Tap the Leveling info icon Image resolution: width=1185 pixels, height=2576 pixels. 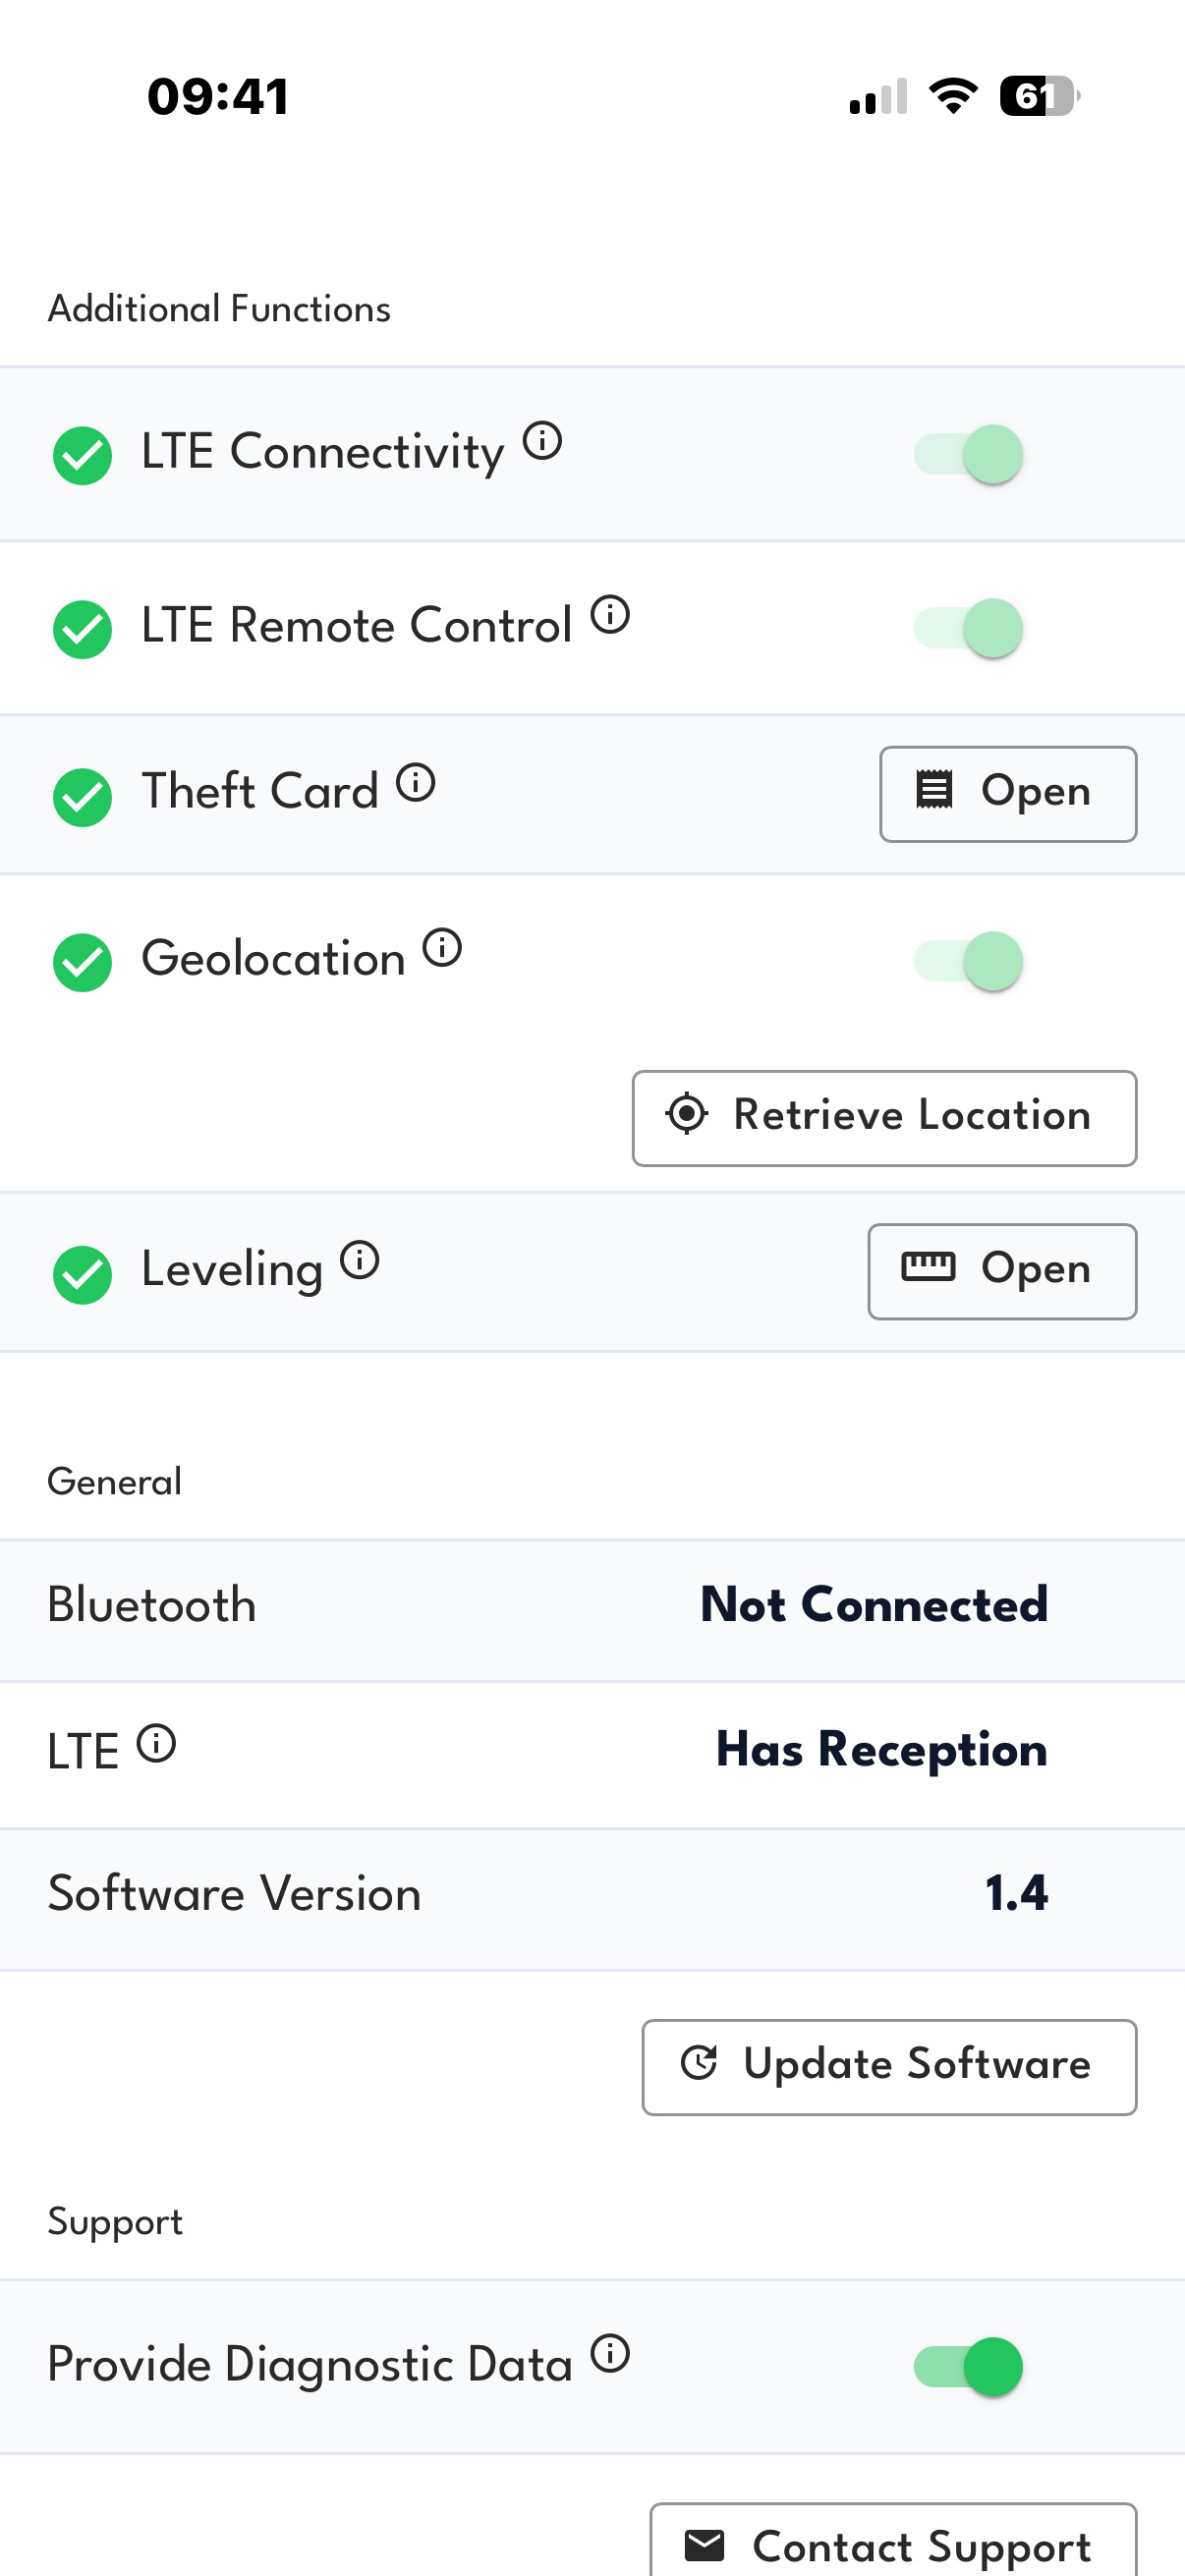pos(360,1260)
